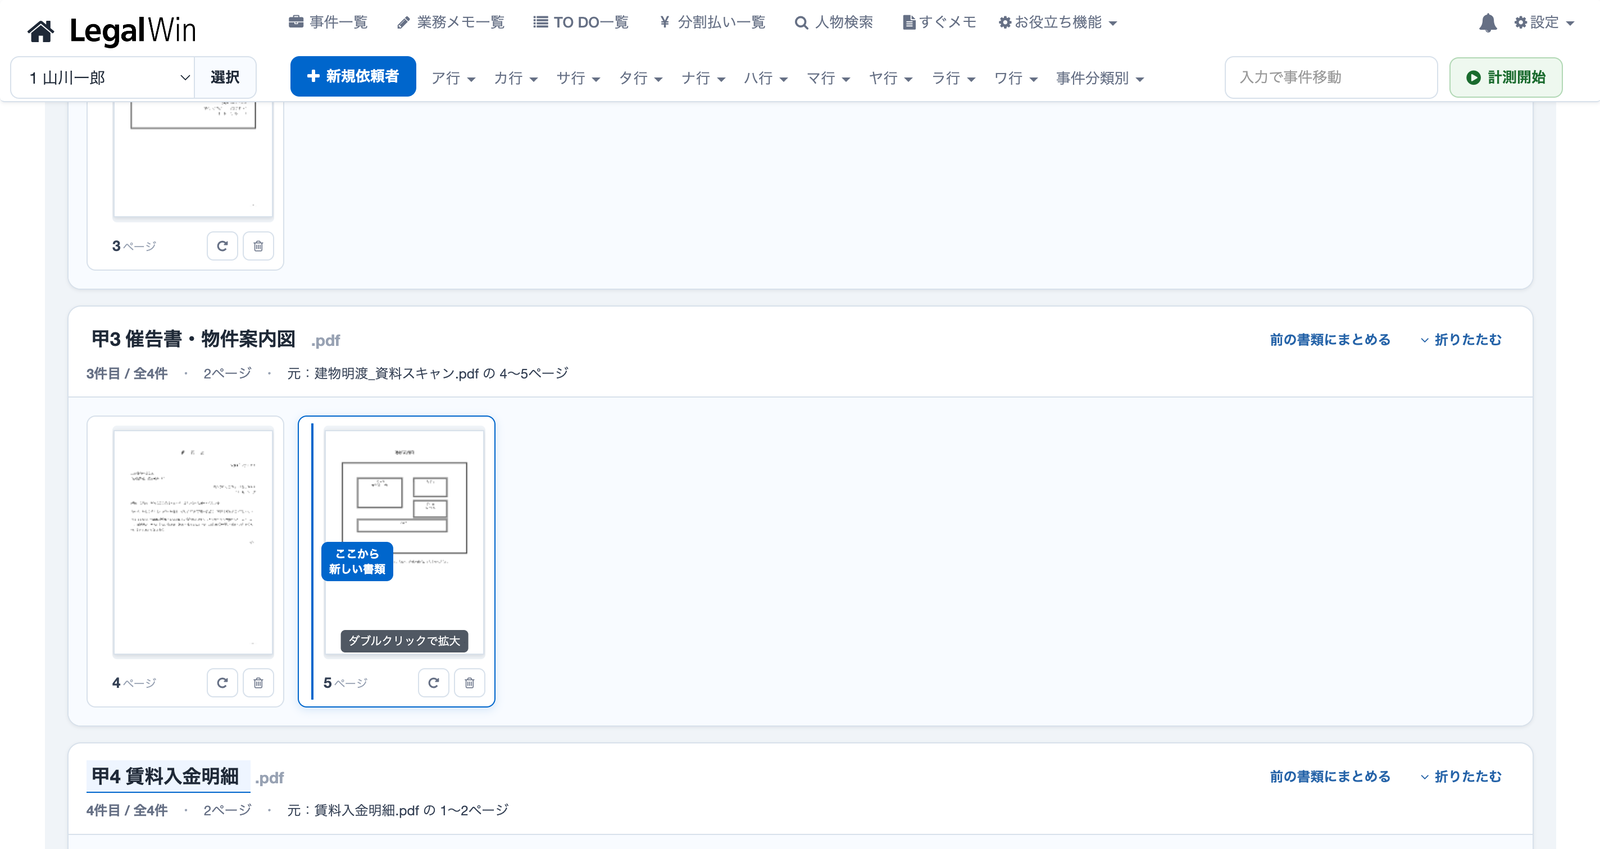Open 事件一覧 from top navigation

[328, 22]
